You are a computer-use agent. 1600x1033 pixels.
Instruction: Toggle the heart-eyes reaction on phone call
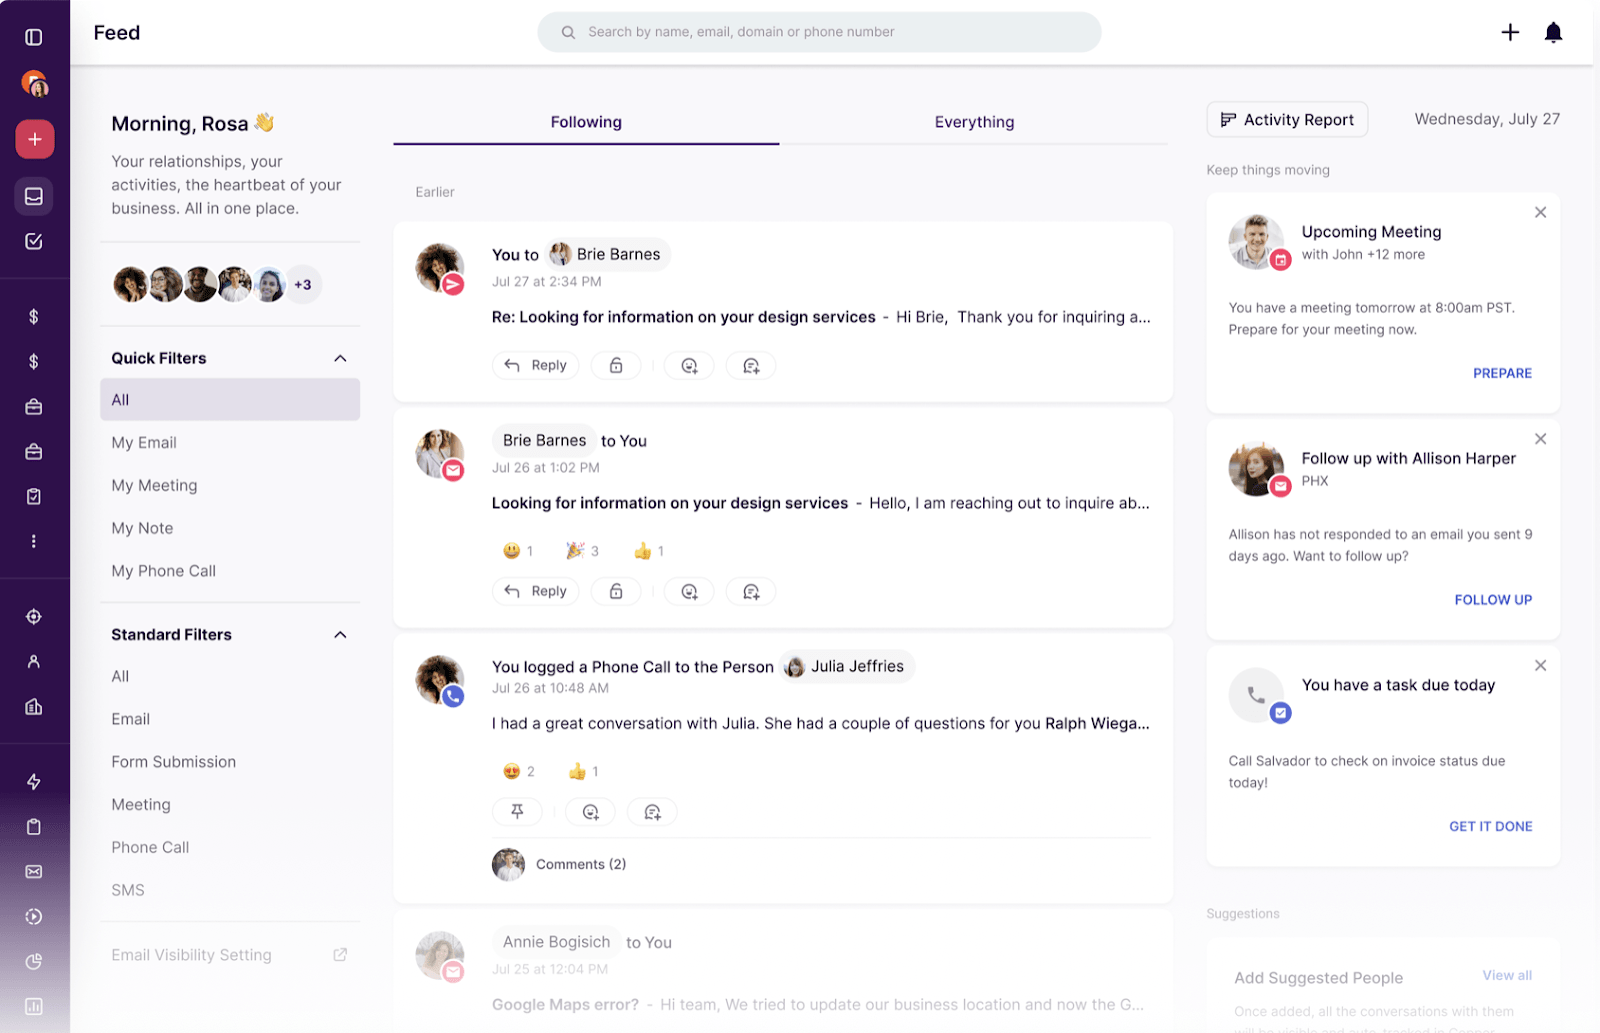coord(518,772)
